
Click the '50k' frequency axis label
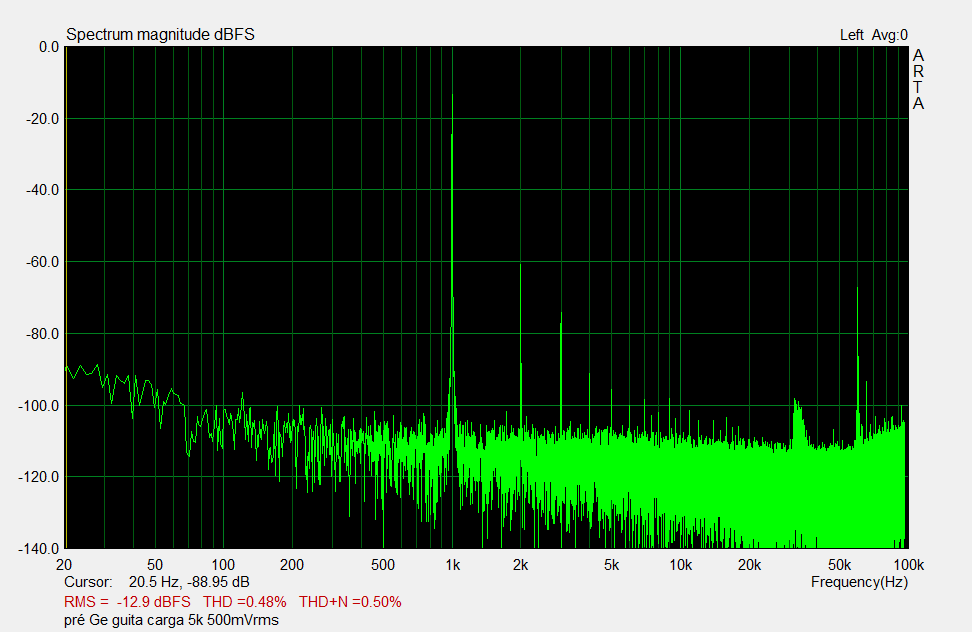[839, 565]
